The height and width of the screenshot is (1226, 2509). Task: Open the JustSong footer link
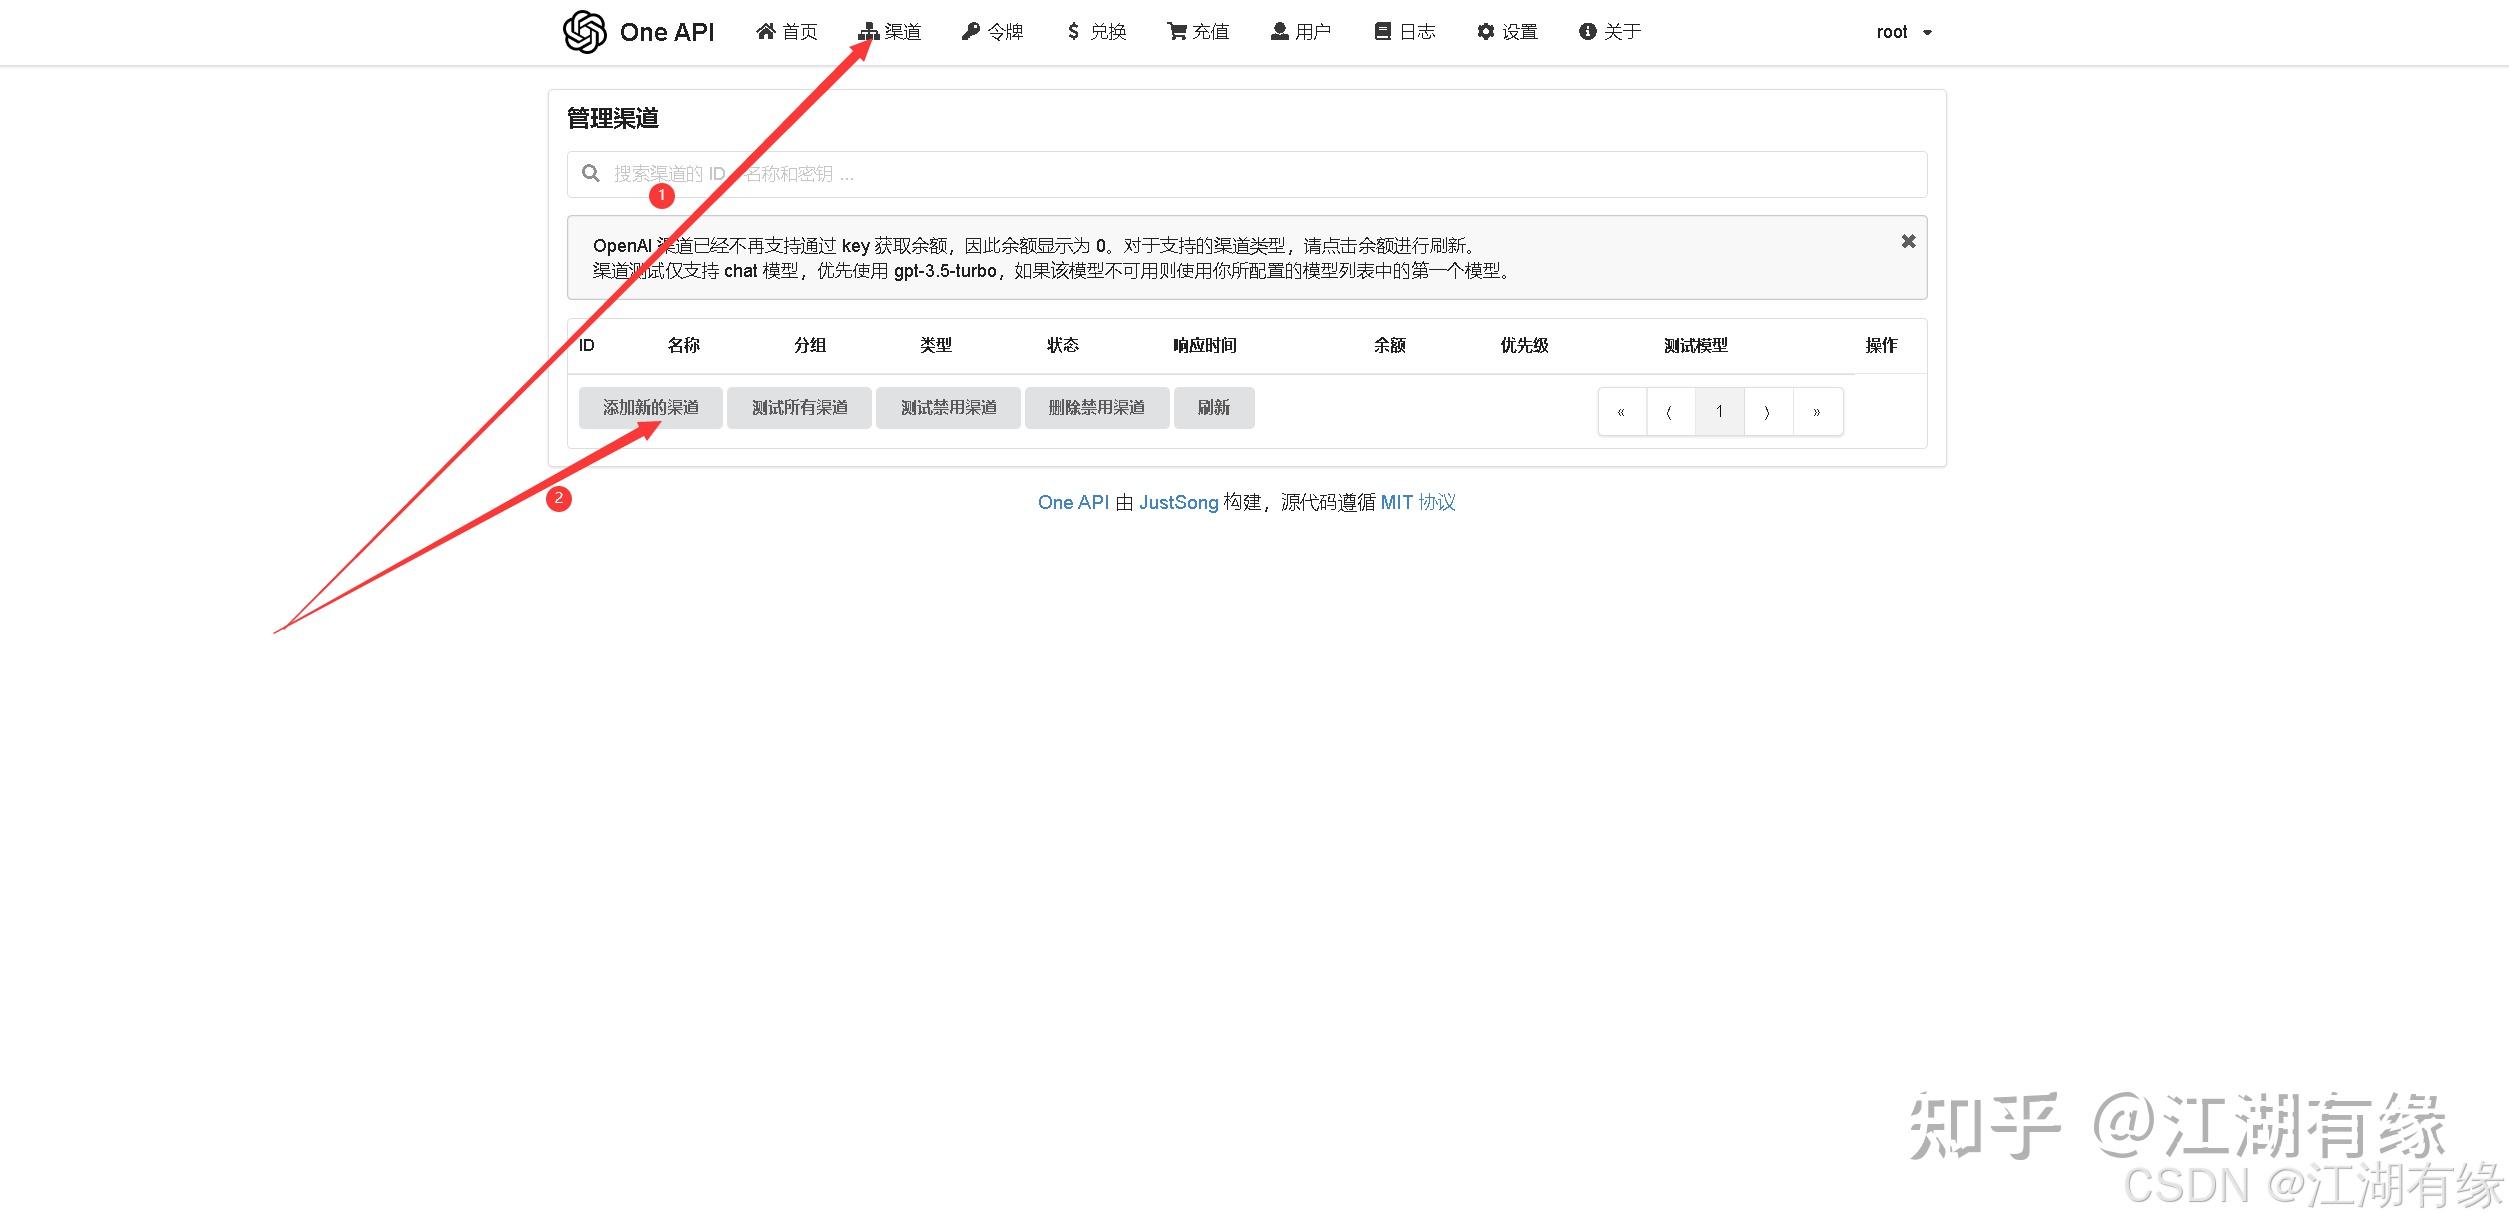tap(1178, 502)
